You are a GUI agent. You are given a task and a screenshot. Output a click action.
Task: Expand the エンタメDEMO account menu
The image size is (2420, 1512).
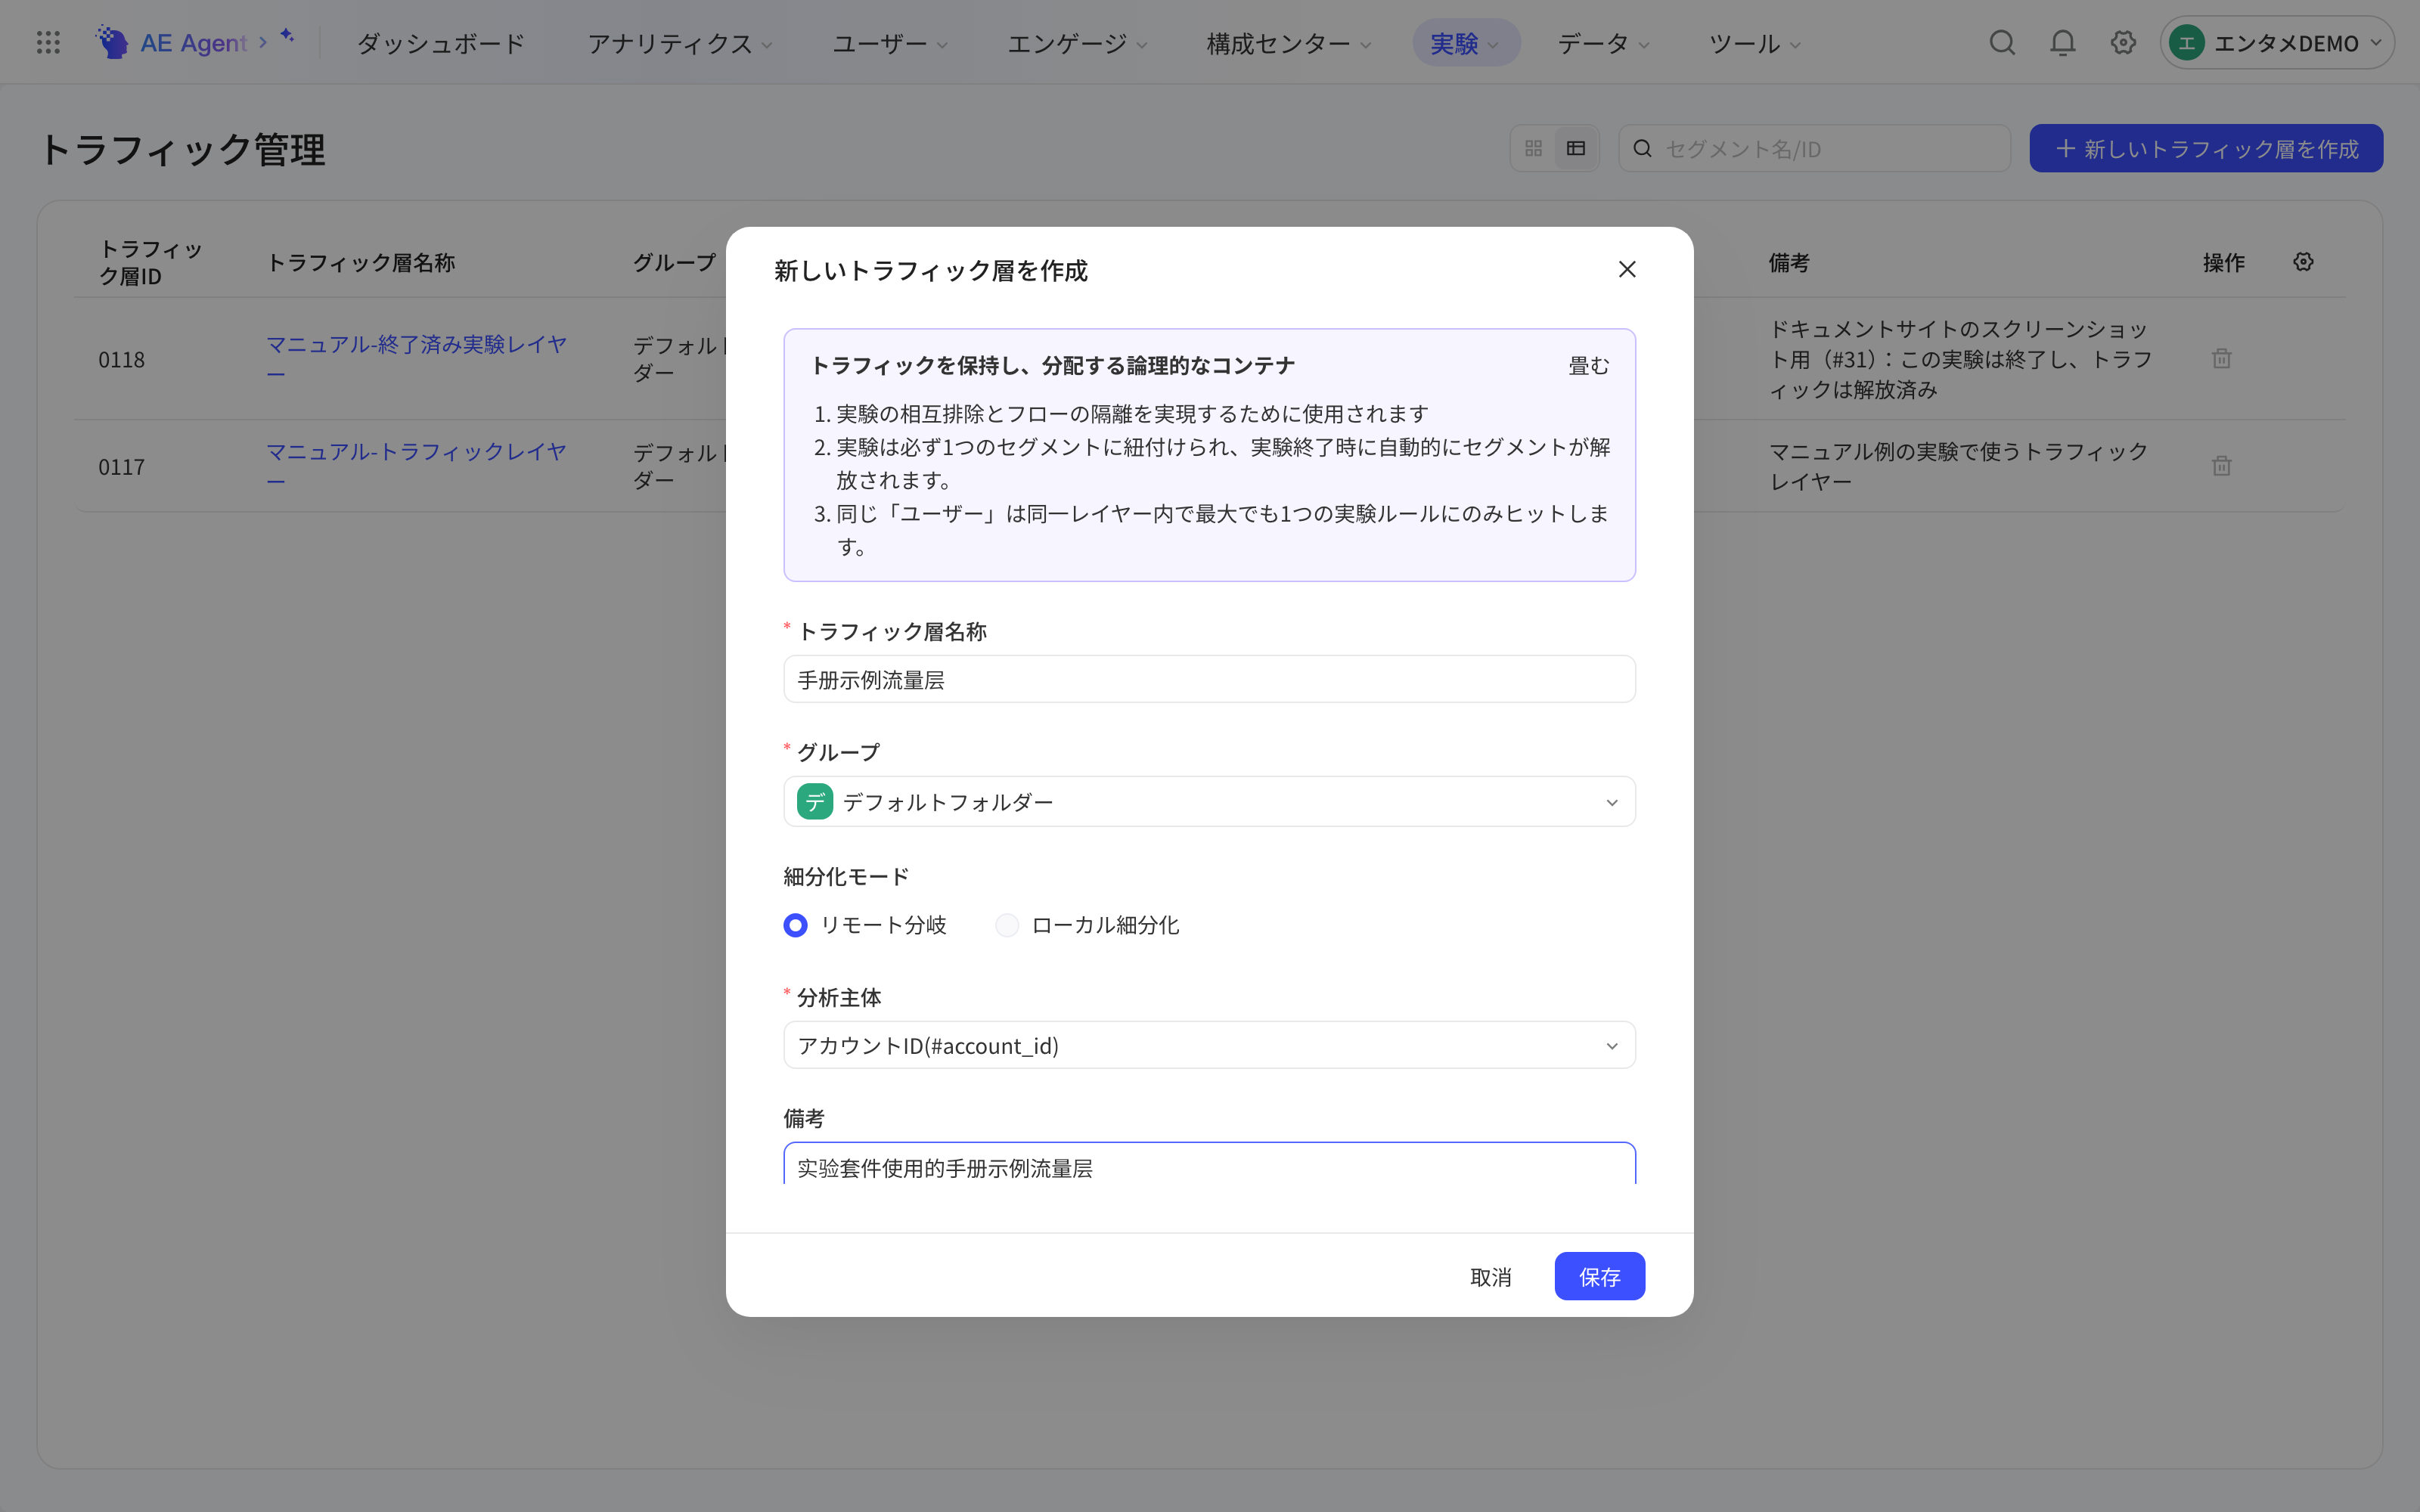pos(2276,43)
